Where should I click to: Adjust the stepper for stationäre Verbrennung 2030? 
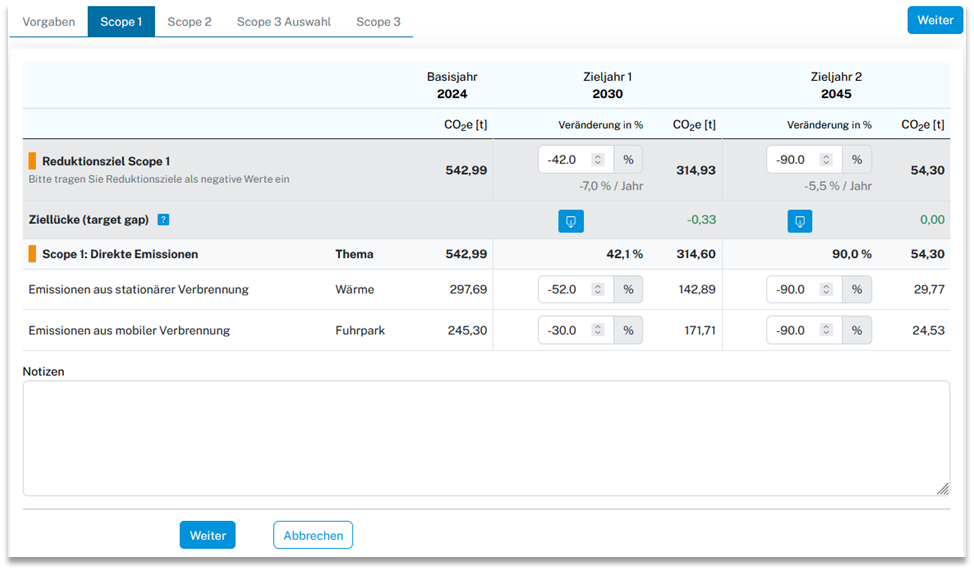(x=598, y=290)
